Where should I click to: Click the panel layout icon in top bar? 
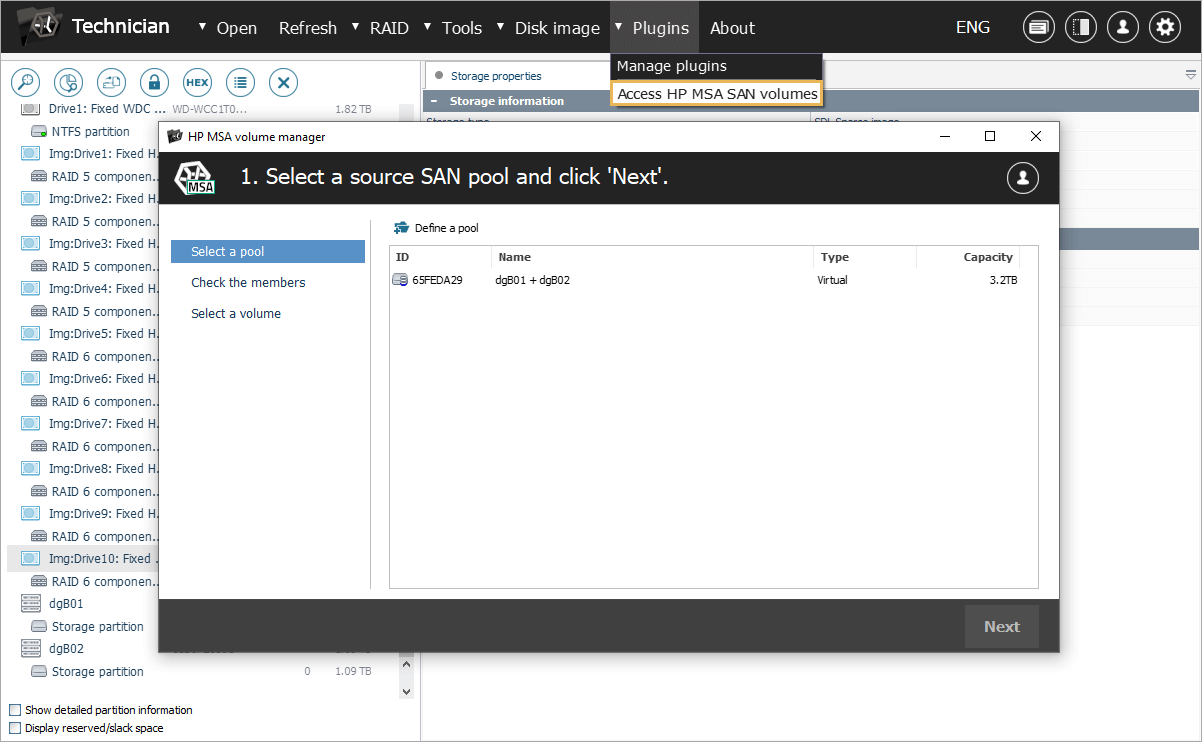tap(1081, 28)
